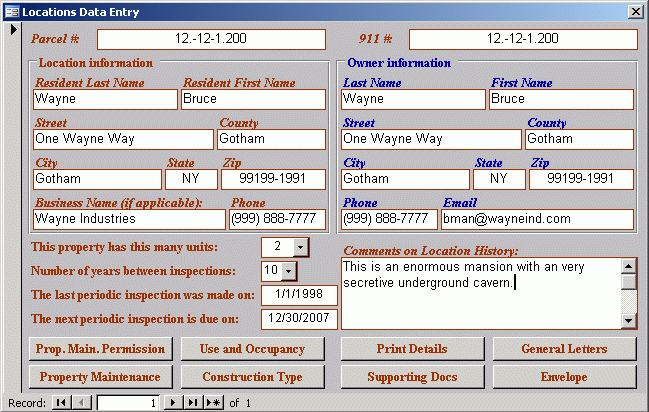This screenshot has height=412, width=649.
Task: Click the location State field
Action: click(191, 179)
